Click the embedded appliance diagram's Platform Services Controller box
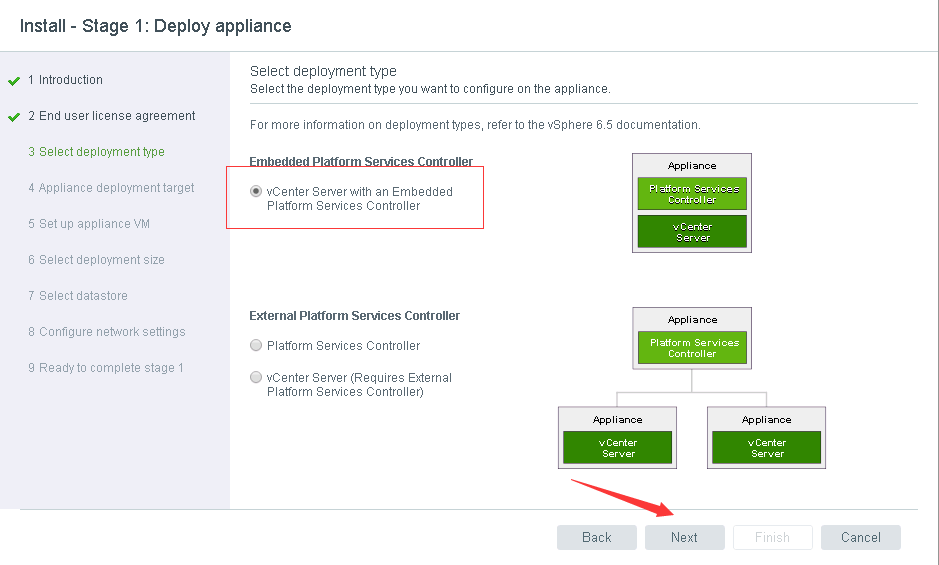 [x=692, y=194]
